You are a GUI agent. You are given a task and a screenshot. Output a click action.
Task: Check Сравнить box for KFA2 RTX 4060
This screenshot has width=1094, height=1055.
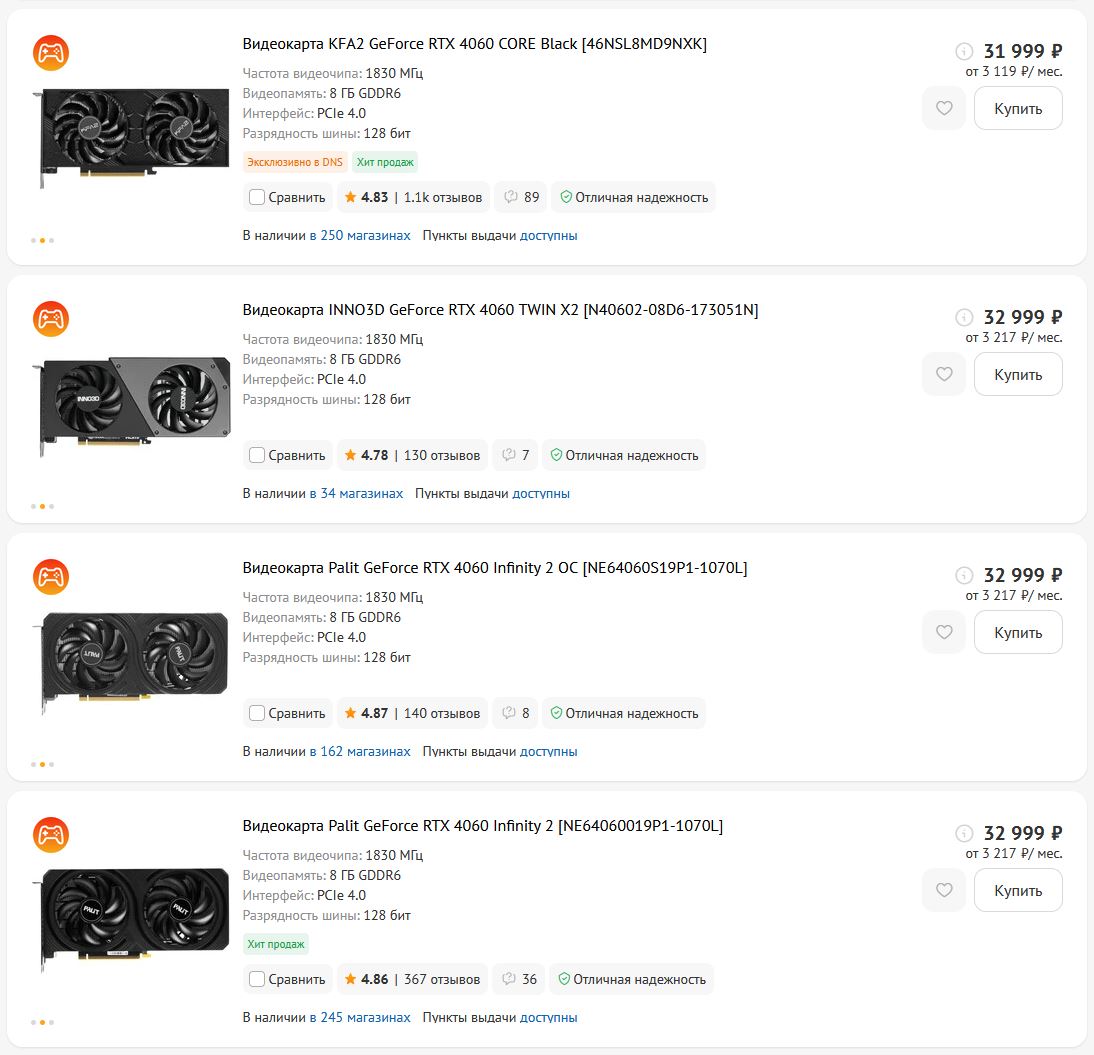click(x=257, y=197)
